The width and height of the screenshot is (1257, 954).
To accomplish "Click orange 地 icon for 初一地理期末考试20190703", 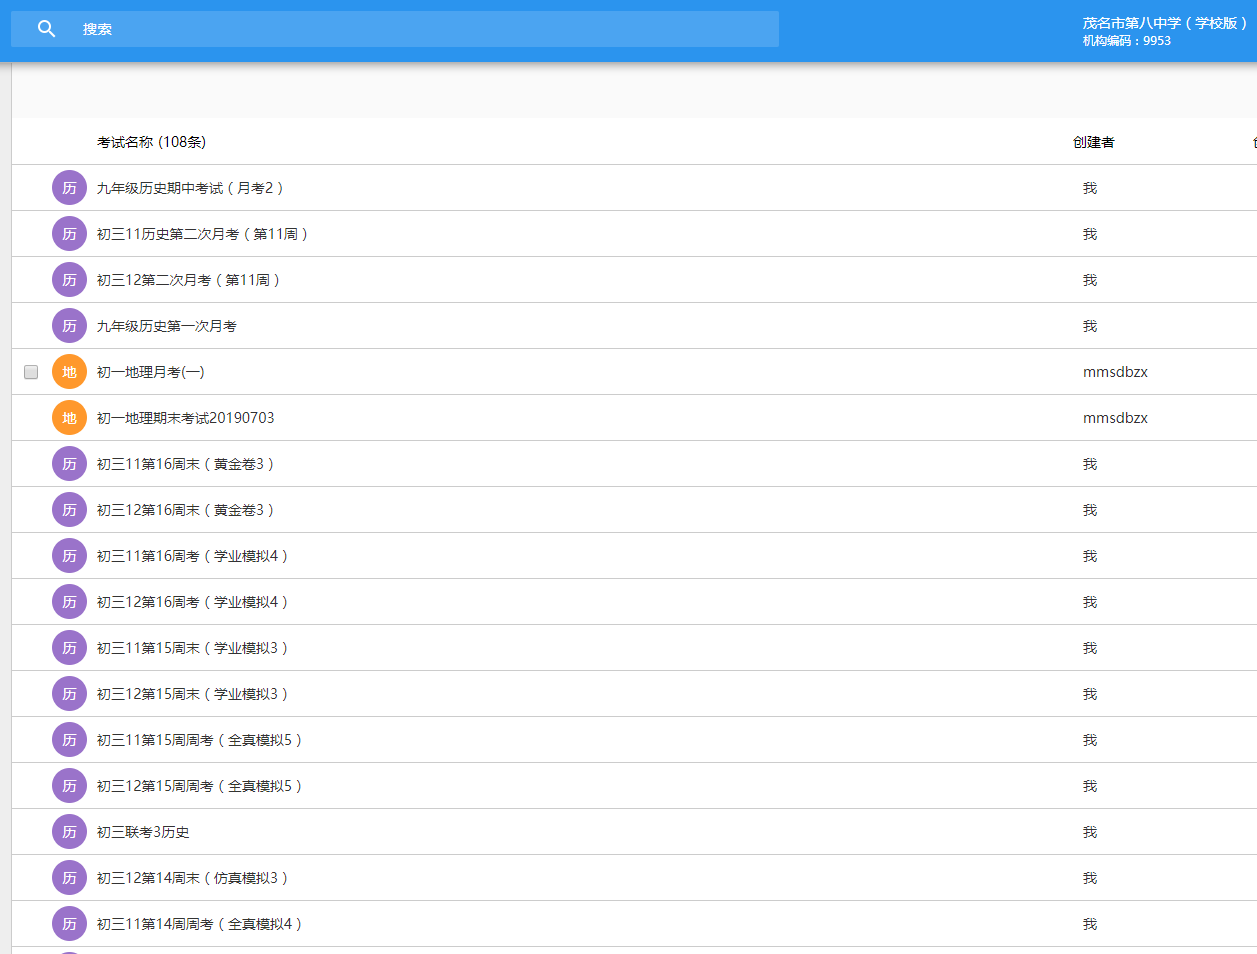I will [x=69, y=418].
